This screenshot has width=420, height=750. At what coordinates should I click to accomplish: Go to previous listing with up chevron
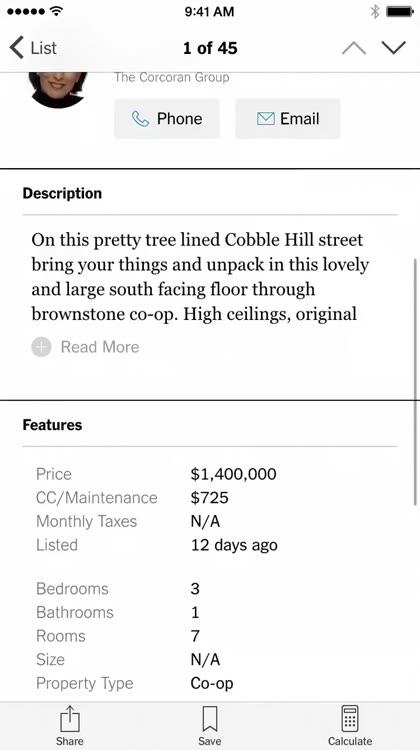tap(354, 48)
